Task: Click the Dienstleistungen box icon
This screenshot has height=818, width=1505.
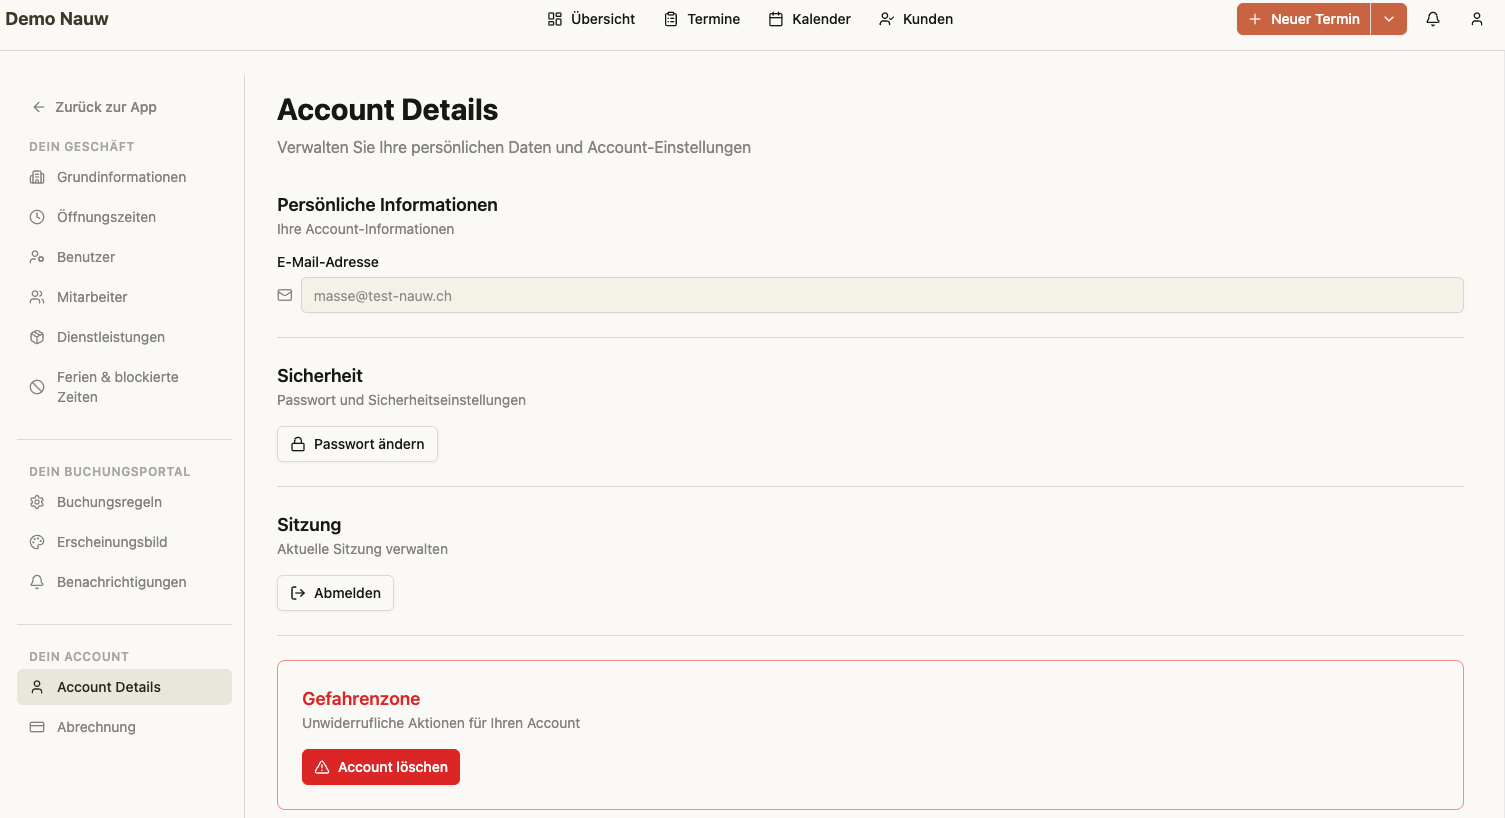Action: click(x=37, y=337)
